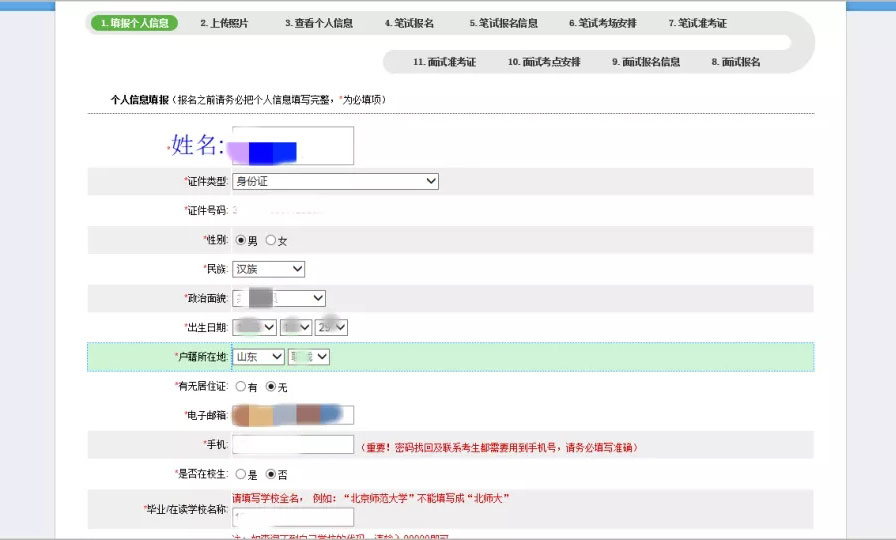
Task: Go to the 查看个人信息 step
Action: [x=318, y=23]
